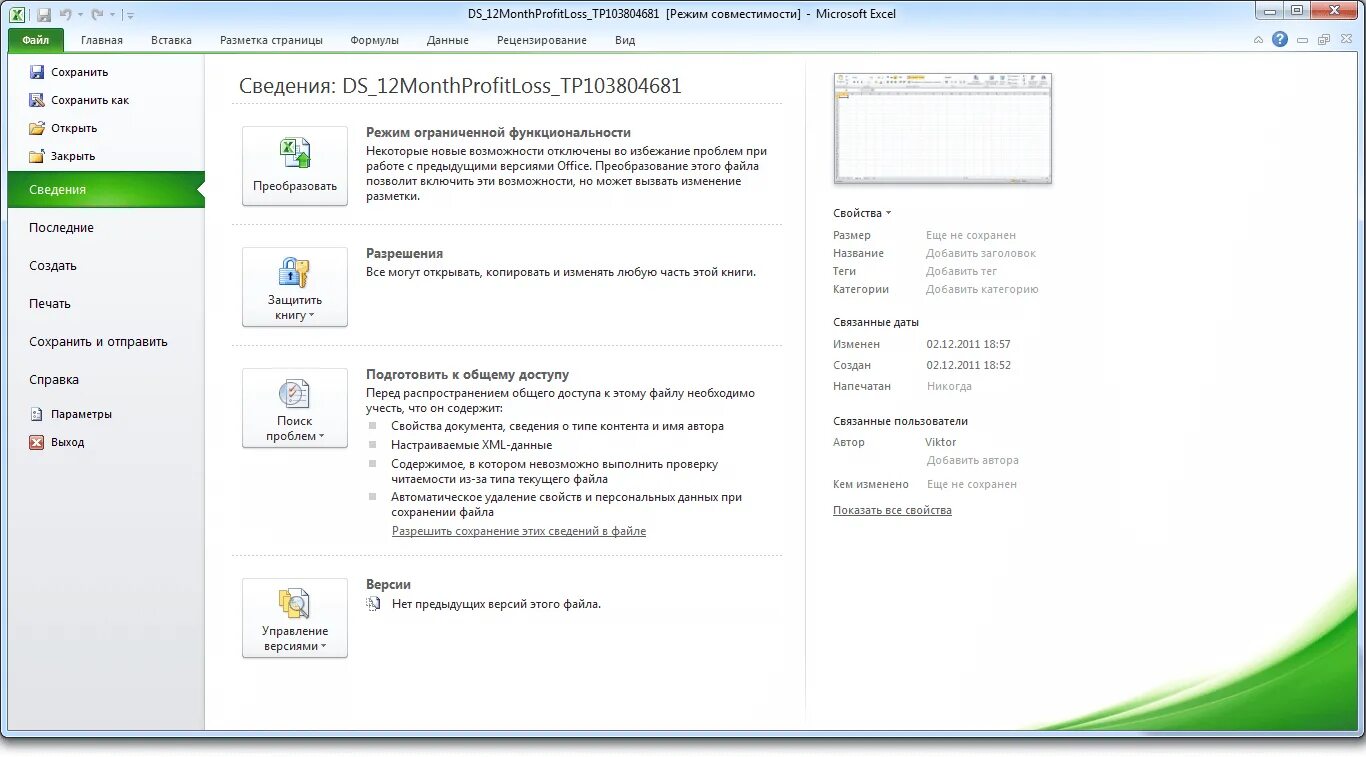Switch to the Данные ribbon tab

coord(447,40)
